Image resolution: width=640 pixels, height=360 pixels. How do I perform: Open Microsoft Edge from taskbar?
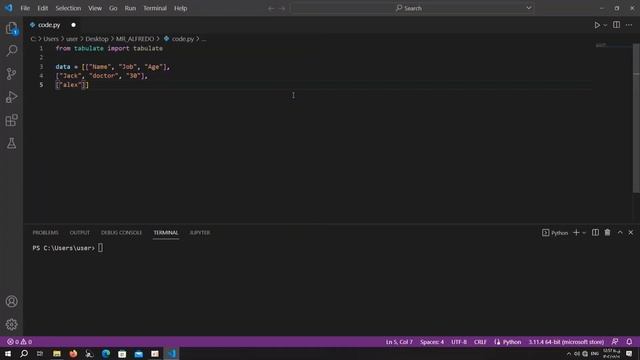coord(106,353)
